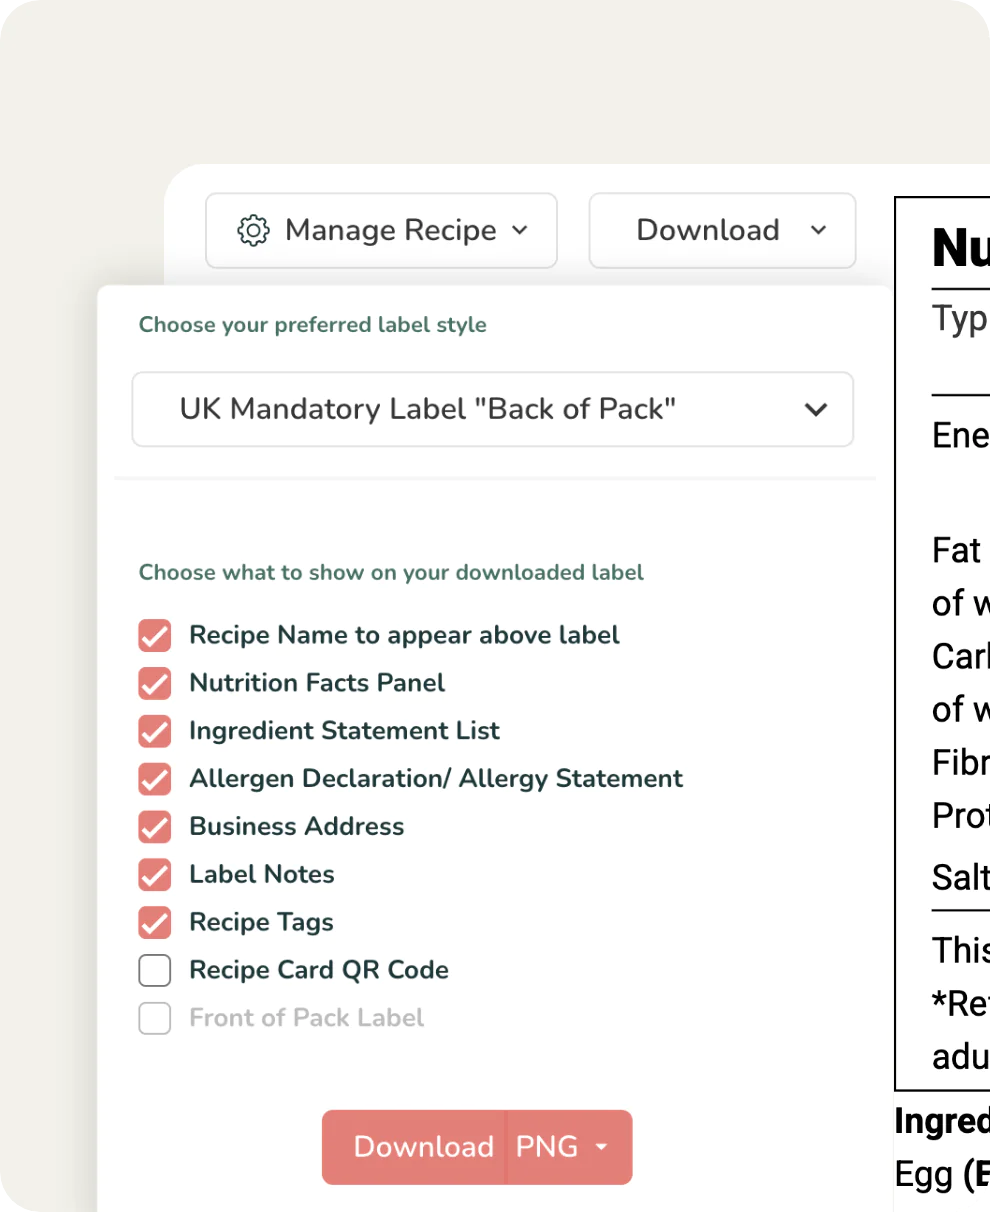
Task: Toggle the 'Label Notes' checkbox
Action: point(154,875)
